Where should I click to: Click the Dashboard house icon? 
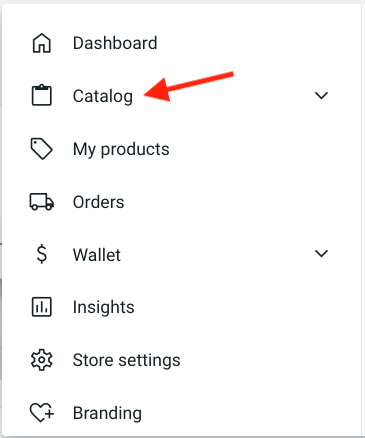pyautogui.click(x=42, y=43)
